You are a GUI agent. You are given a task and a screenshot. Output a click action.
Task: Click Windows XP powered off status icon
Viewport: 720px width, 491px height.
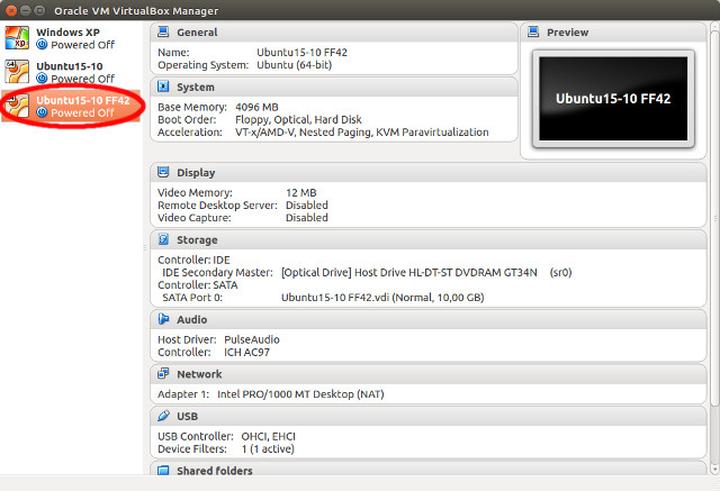pyautogui.click(x=42, y=45)
